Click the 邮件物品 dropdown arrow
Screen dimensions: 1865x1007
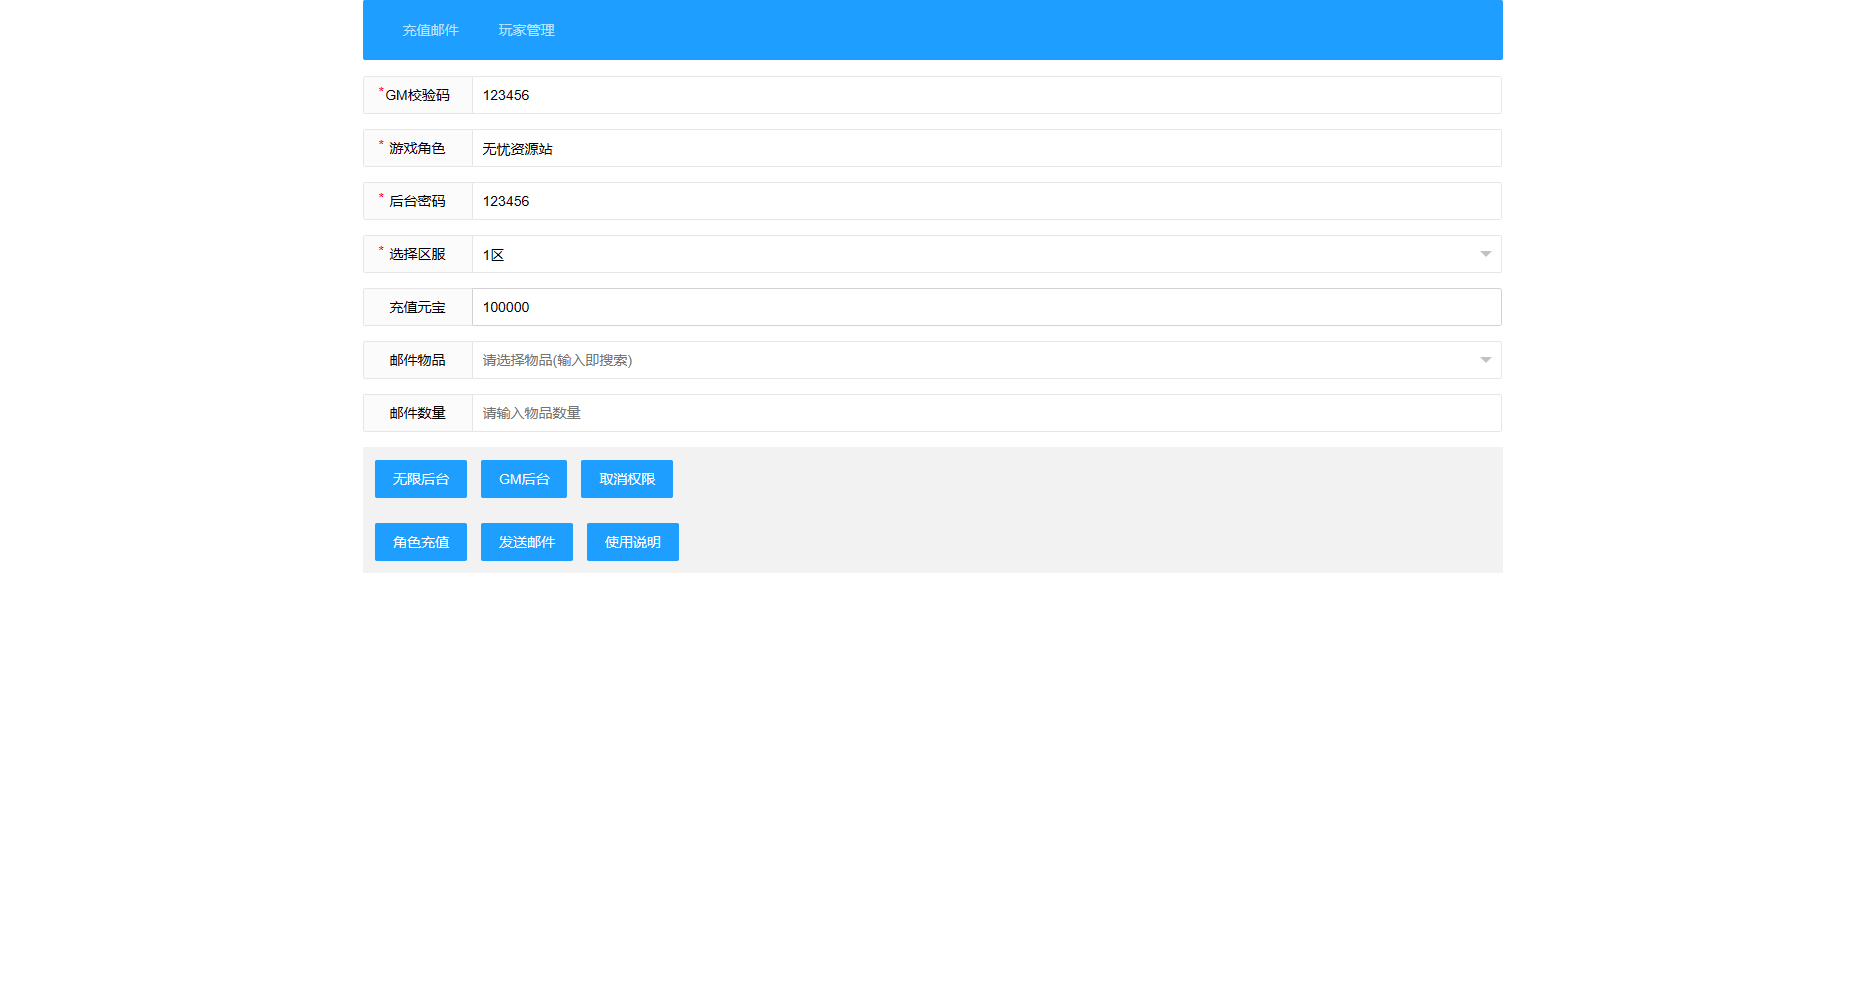[x=1485, y=360]
